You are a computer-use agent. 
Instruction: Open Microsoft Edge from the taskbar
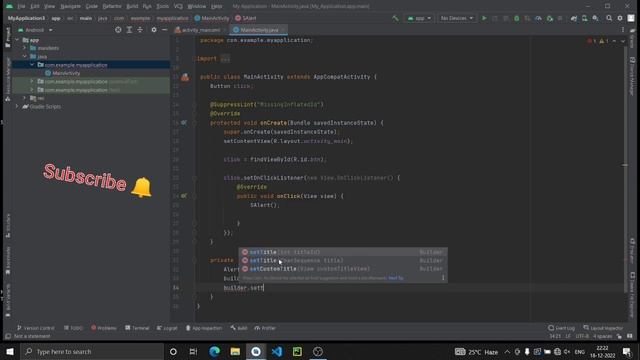(x=214, y=351)
